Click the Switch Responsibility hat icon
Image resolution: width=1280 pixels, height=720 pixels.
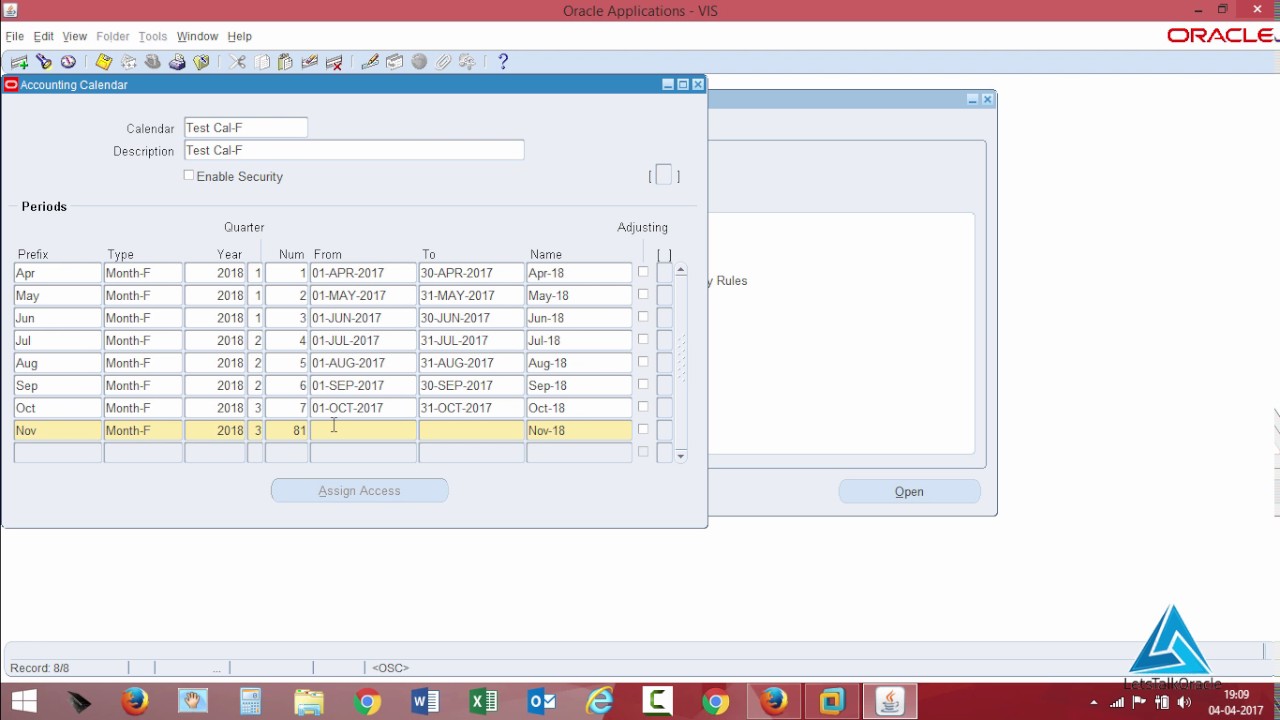tap(153, 62)
